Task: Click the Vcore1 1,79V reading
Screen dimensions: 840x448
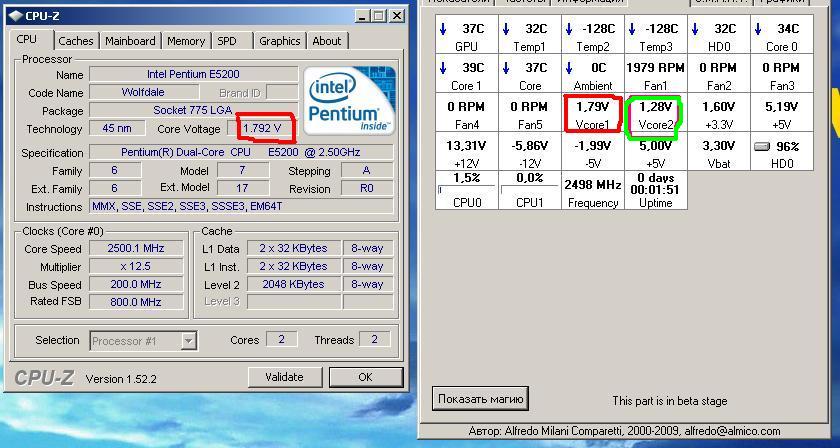Action: (x=592, y=113)
